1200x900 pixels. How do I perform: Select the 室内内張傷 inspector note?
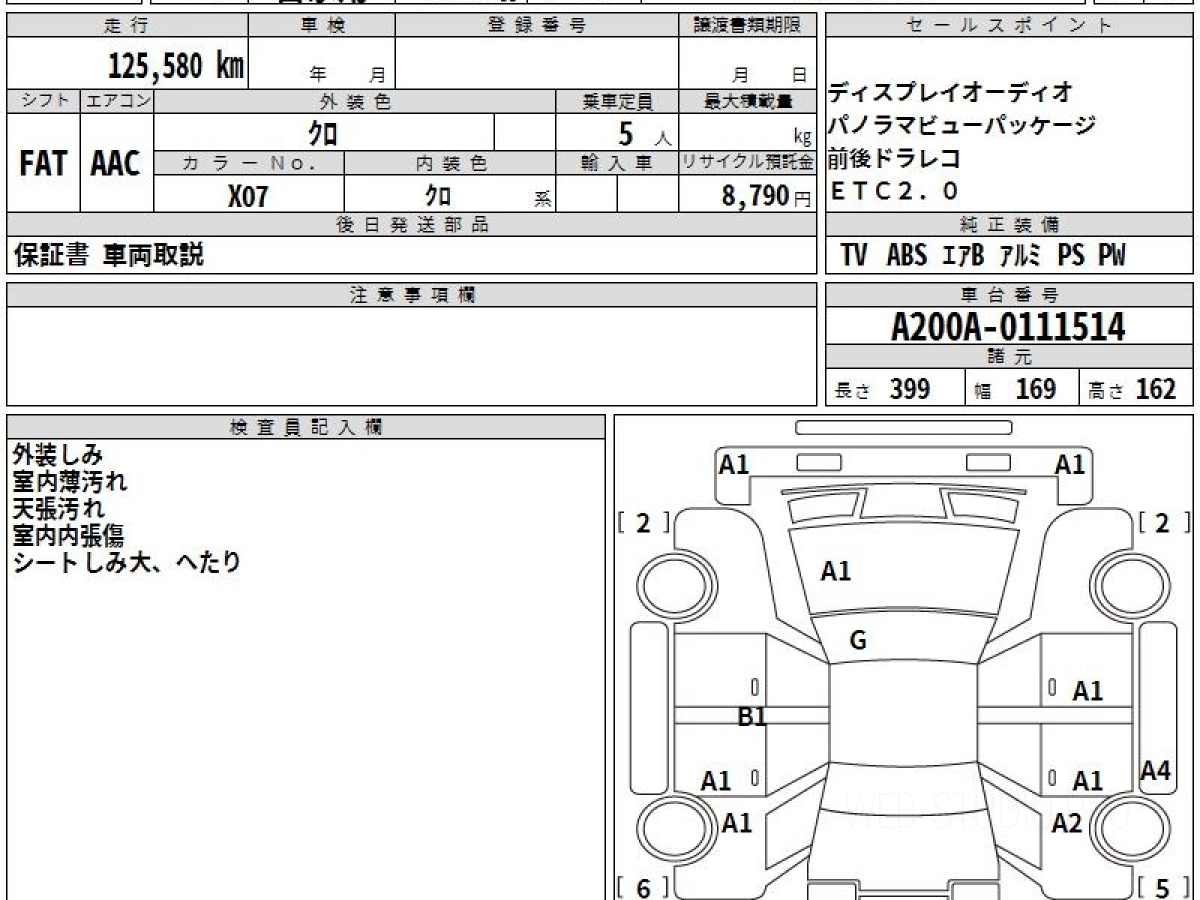70,536
